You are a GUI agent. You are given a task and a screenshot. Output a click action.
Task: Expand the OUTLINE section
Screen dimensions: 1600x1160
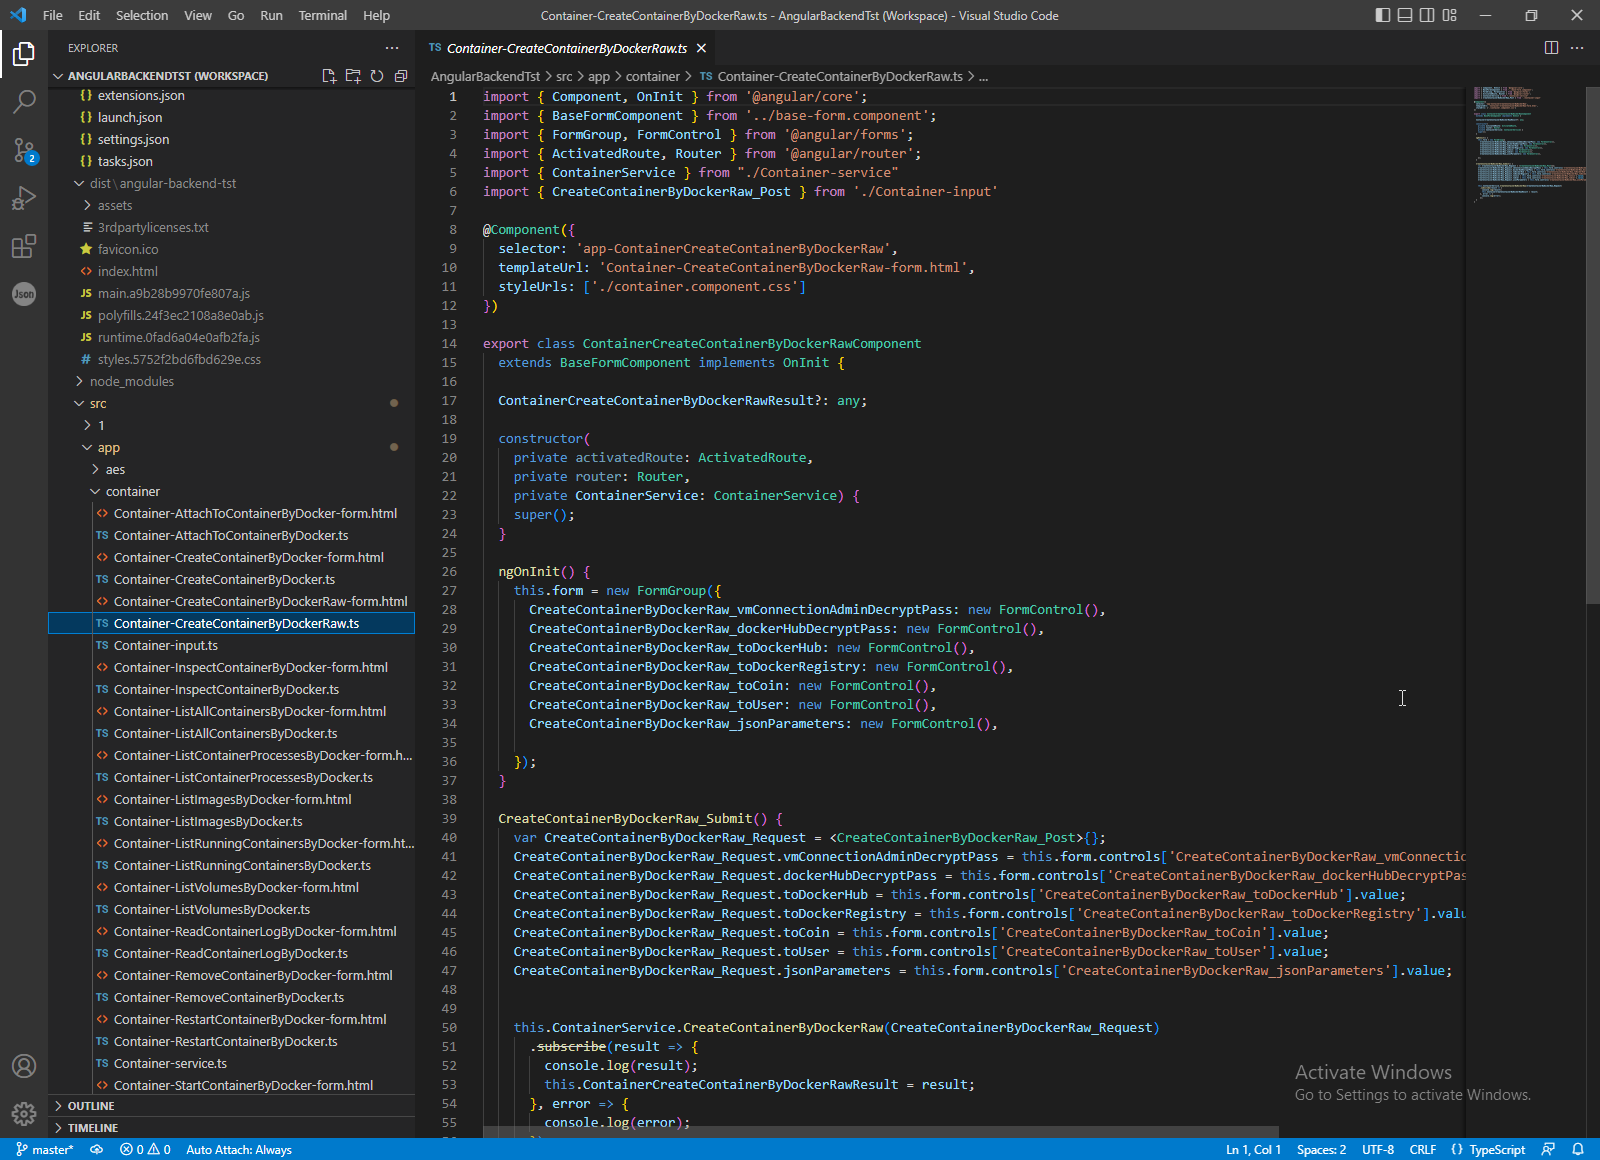click(x=91, y=1106)
